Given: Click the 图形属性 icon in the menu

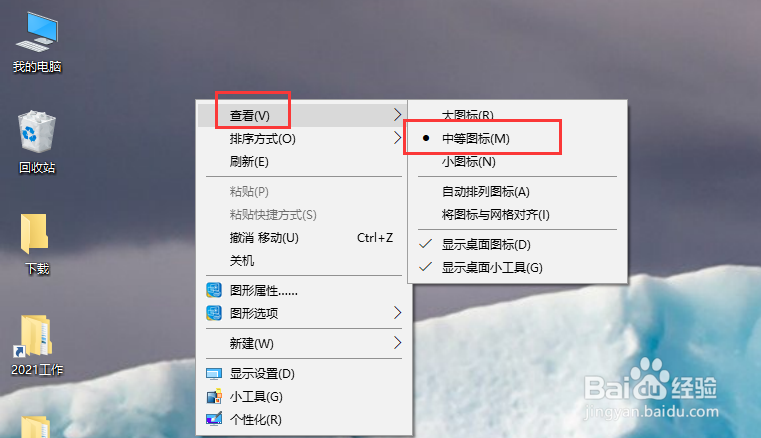Looking at the screenshot, I should point(214,290).
